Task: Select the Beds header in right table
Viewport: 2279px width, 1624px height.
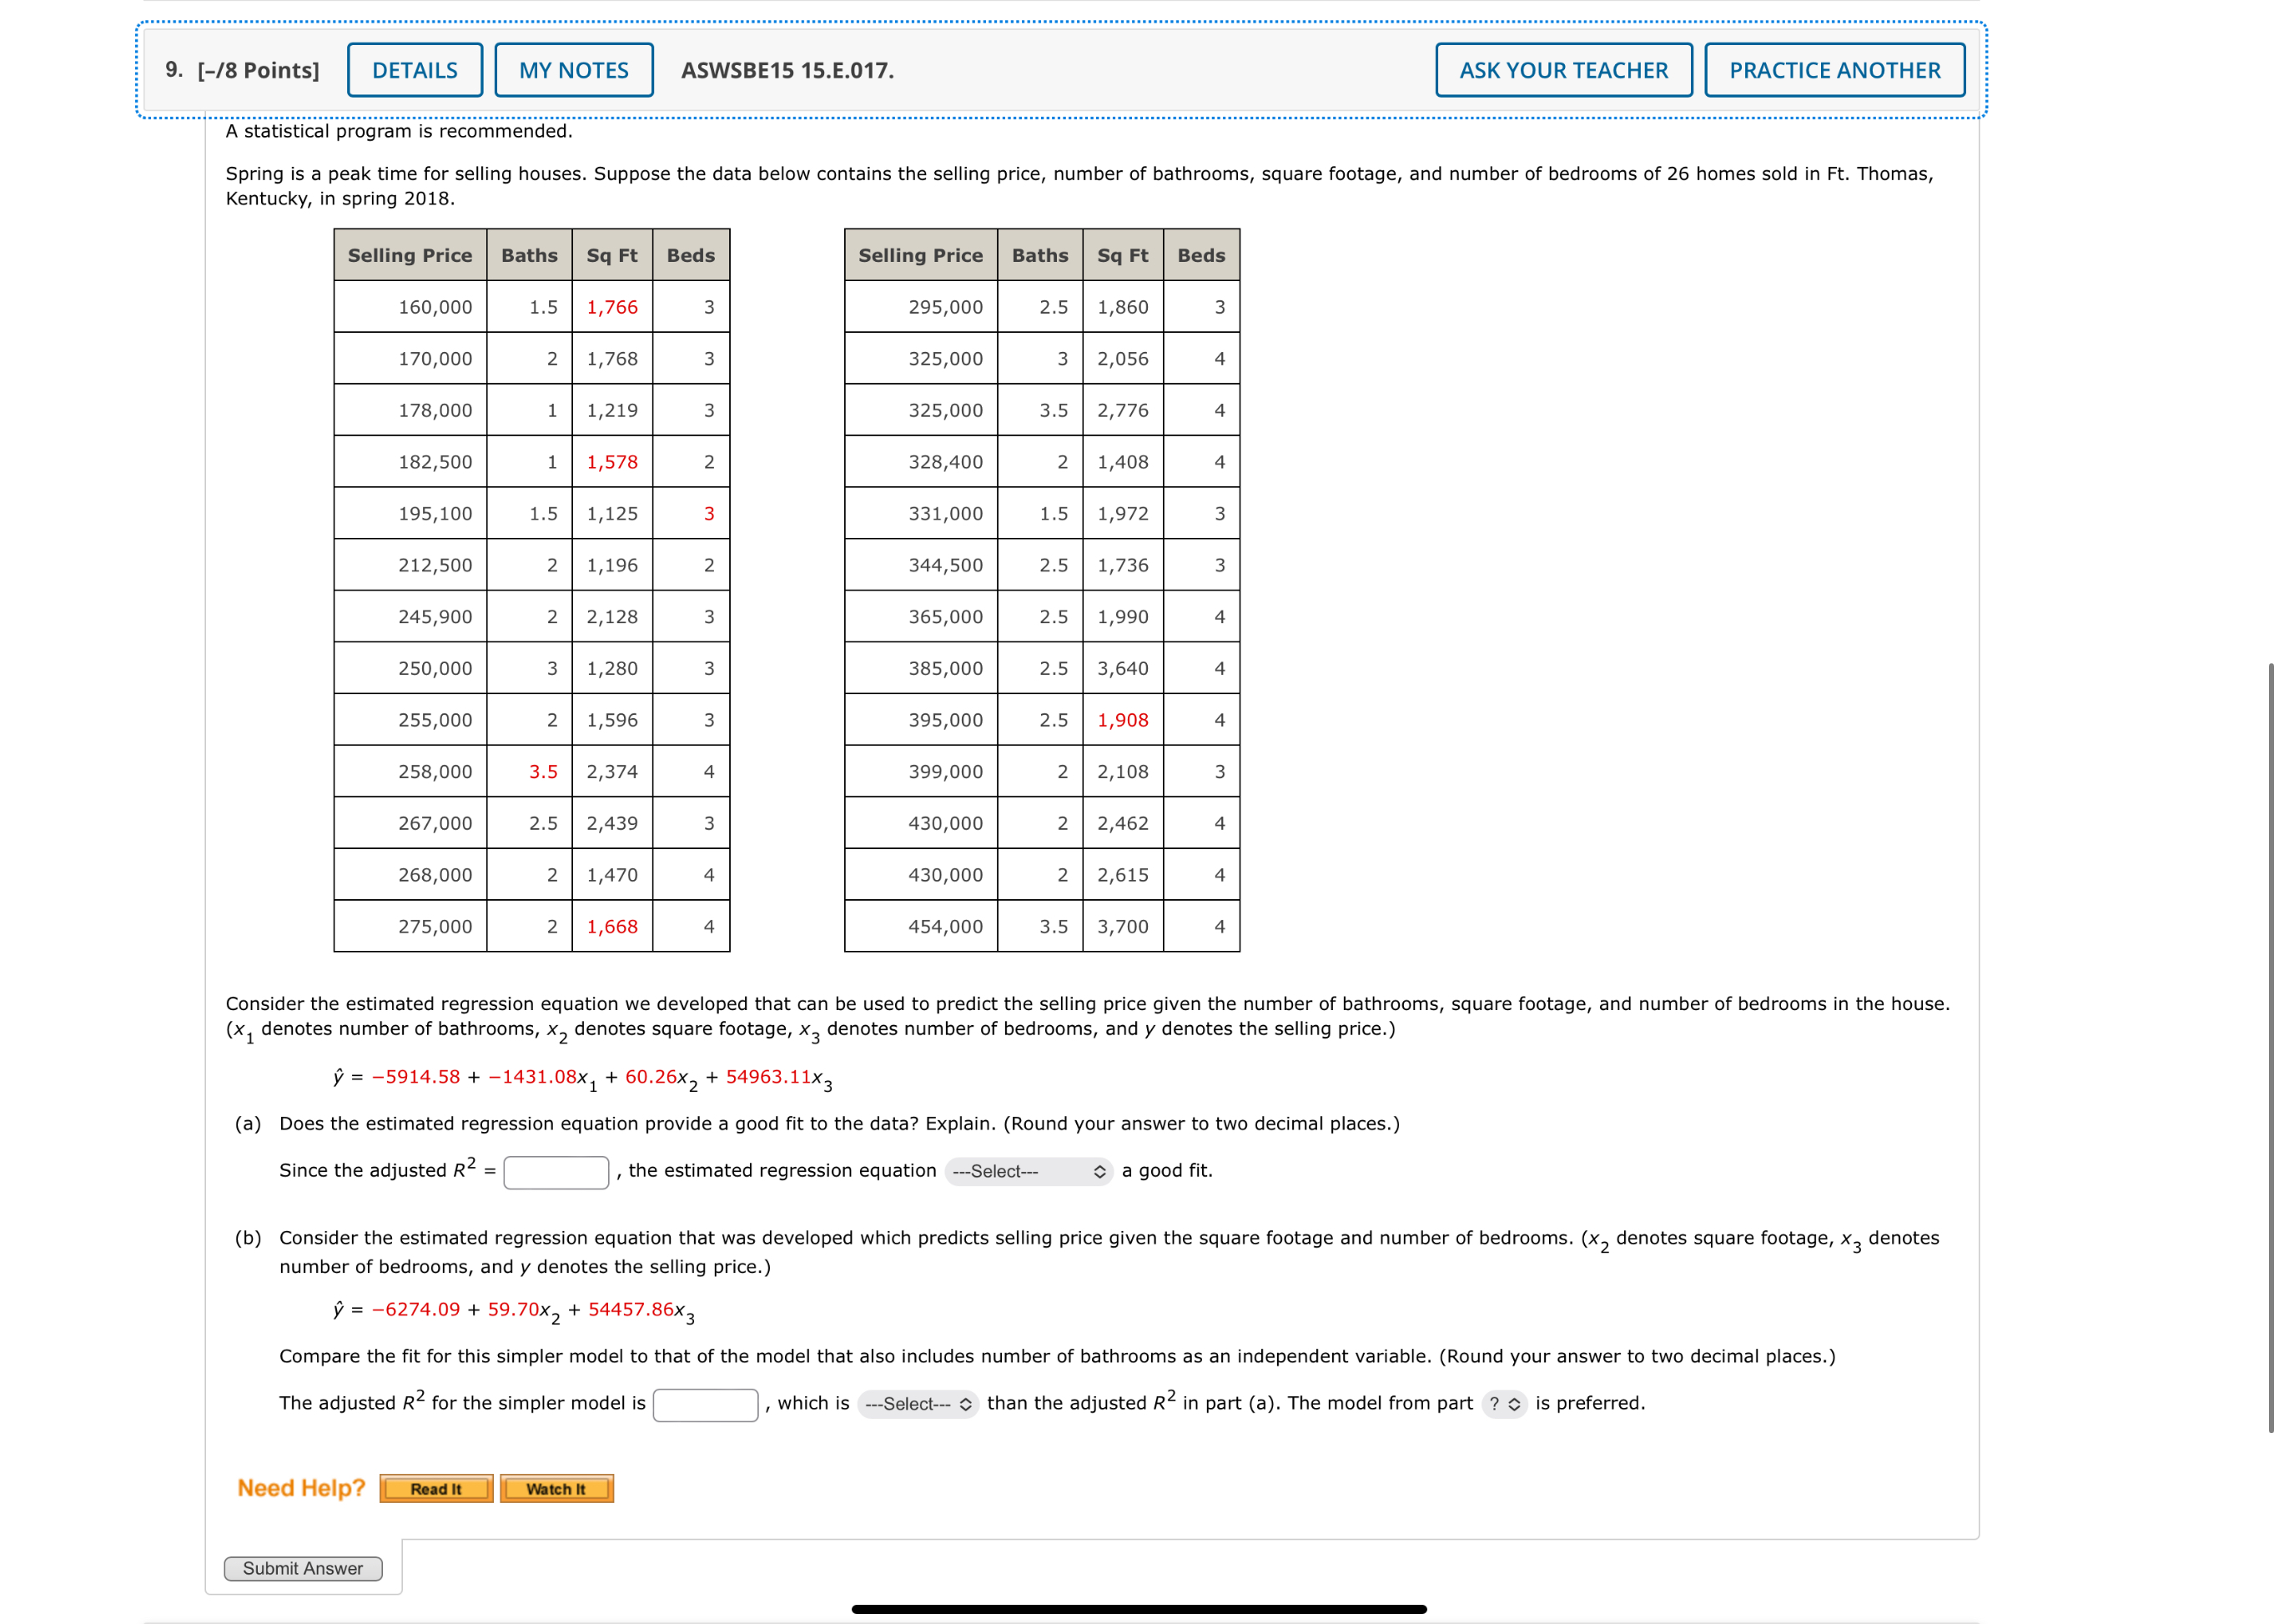Action: (1200, 255)
